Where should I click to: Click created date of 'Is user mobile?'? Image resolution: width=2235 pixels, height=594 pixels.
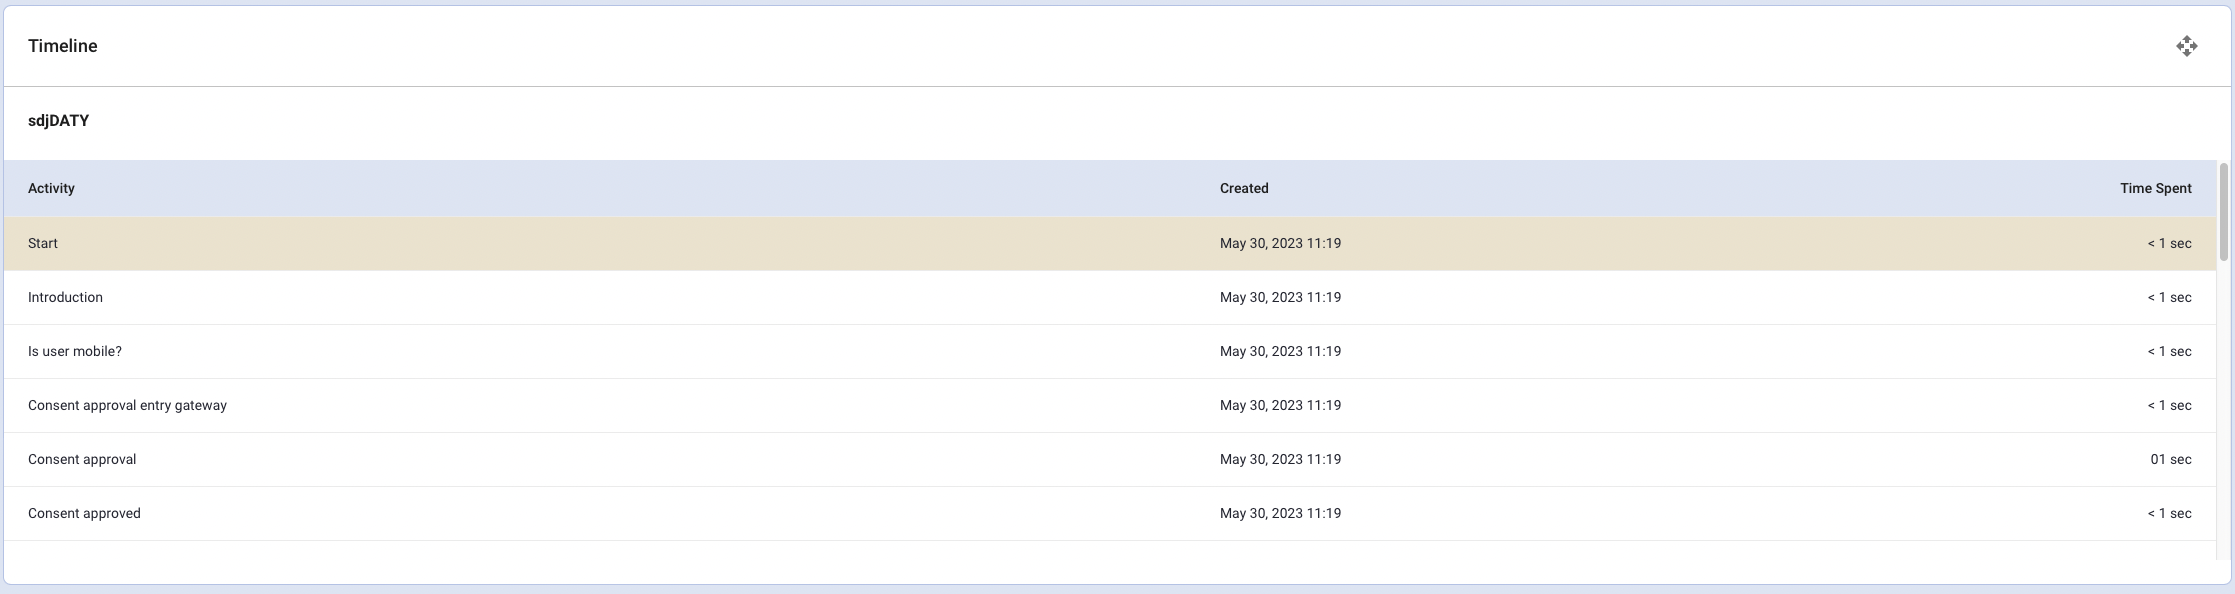tap(1280, 351)
